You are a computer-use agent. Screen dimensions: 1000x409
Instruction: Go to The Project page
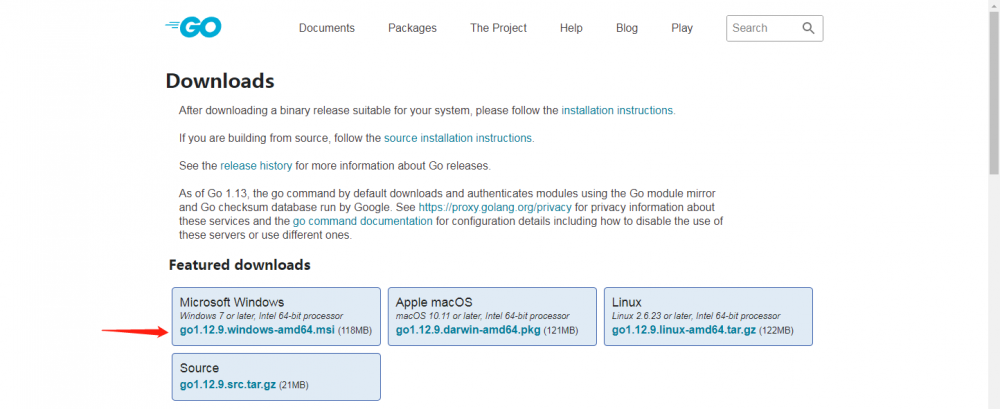pyautogui.click(x=498, y=28)
